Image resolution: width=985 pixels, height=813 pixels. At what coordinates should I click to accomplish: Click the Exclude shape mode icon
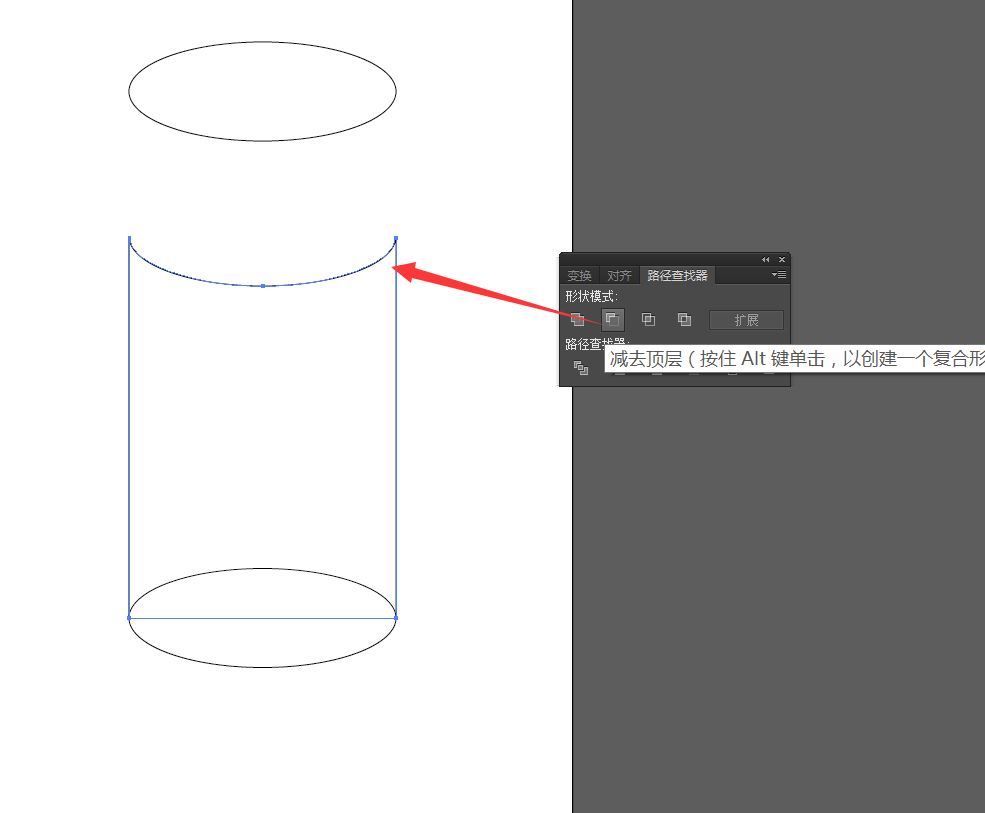click(684, 320)
